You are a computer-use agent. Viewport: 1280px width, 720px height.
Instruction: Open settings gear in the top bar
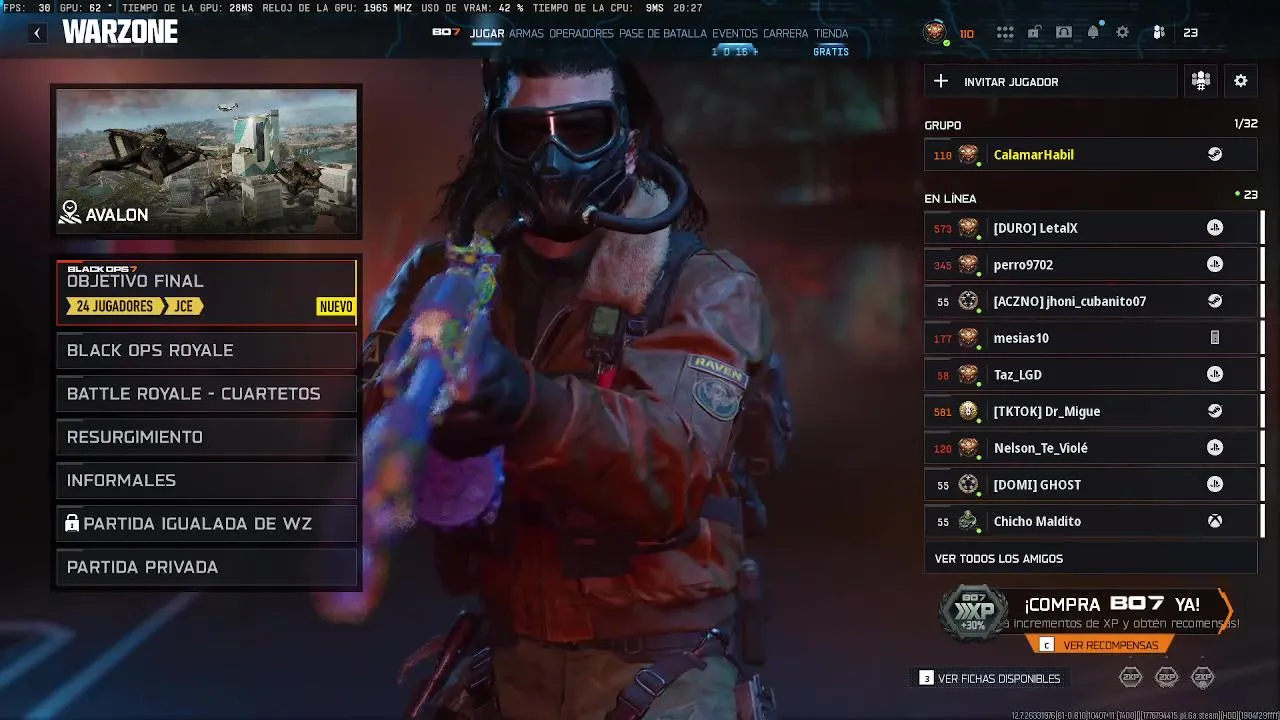point(1123,33)
